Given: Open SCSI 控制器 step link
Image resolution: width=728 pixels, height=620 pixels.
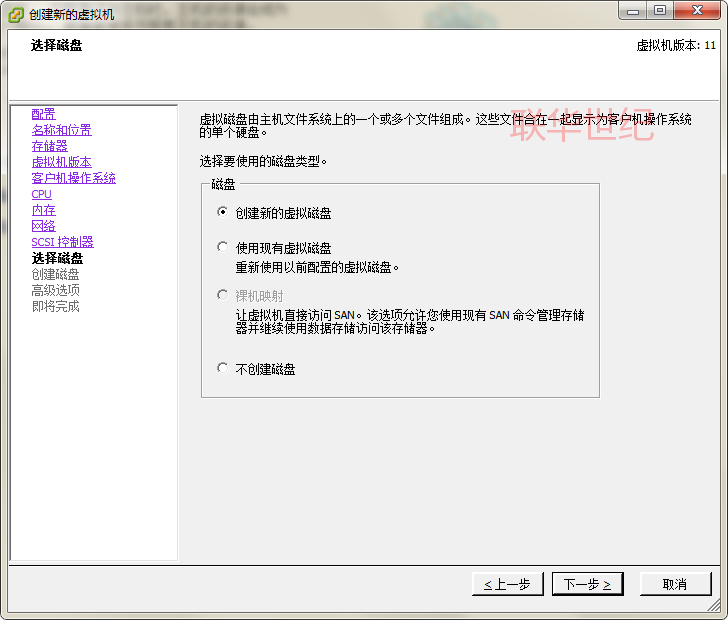Looking at the screenshot, I should click(x=62, y=242).
